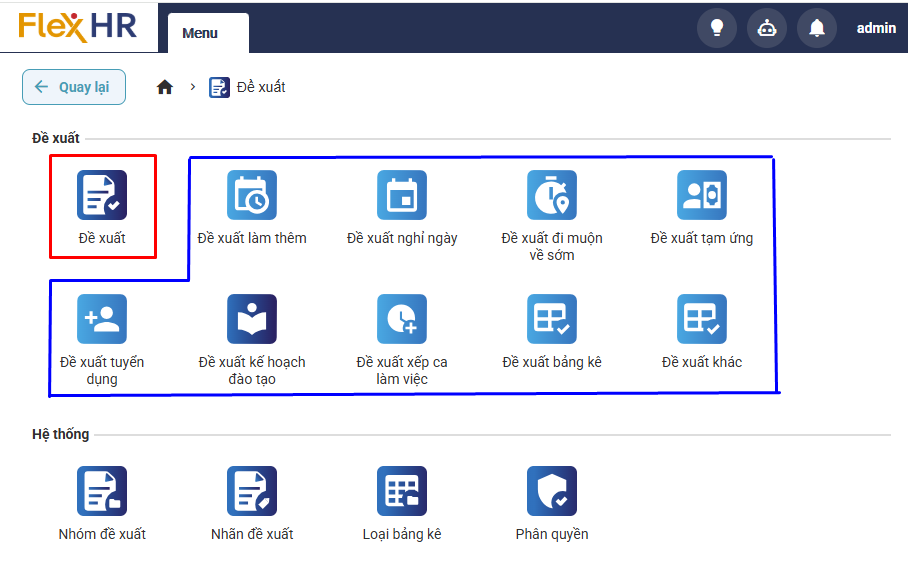Open the admin user menu
The height and width of the screenshot is (578, 908).
pos(876,28)
